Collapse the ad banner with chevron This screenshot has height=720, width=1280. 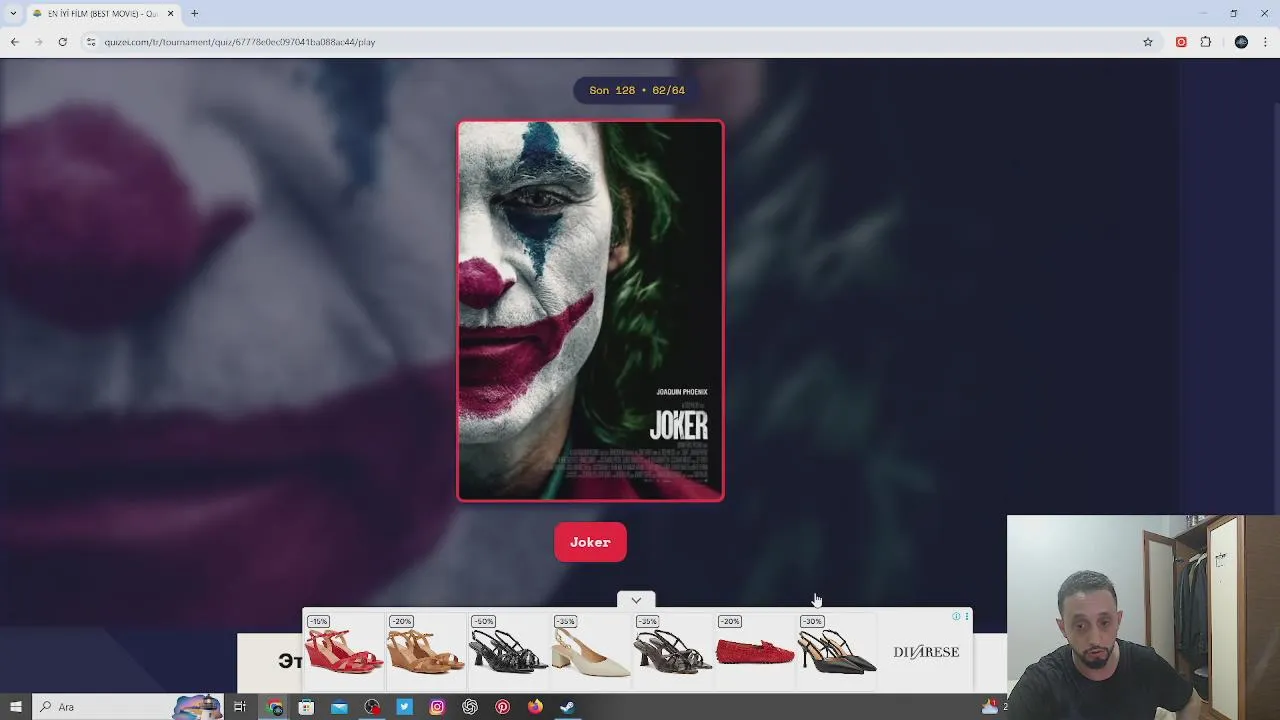pyautogui.click(x=636, y=600)
